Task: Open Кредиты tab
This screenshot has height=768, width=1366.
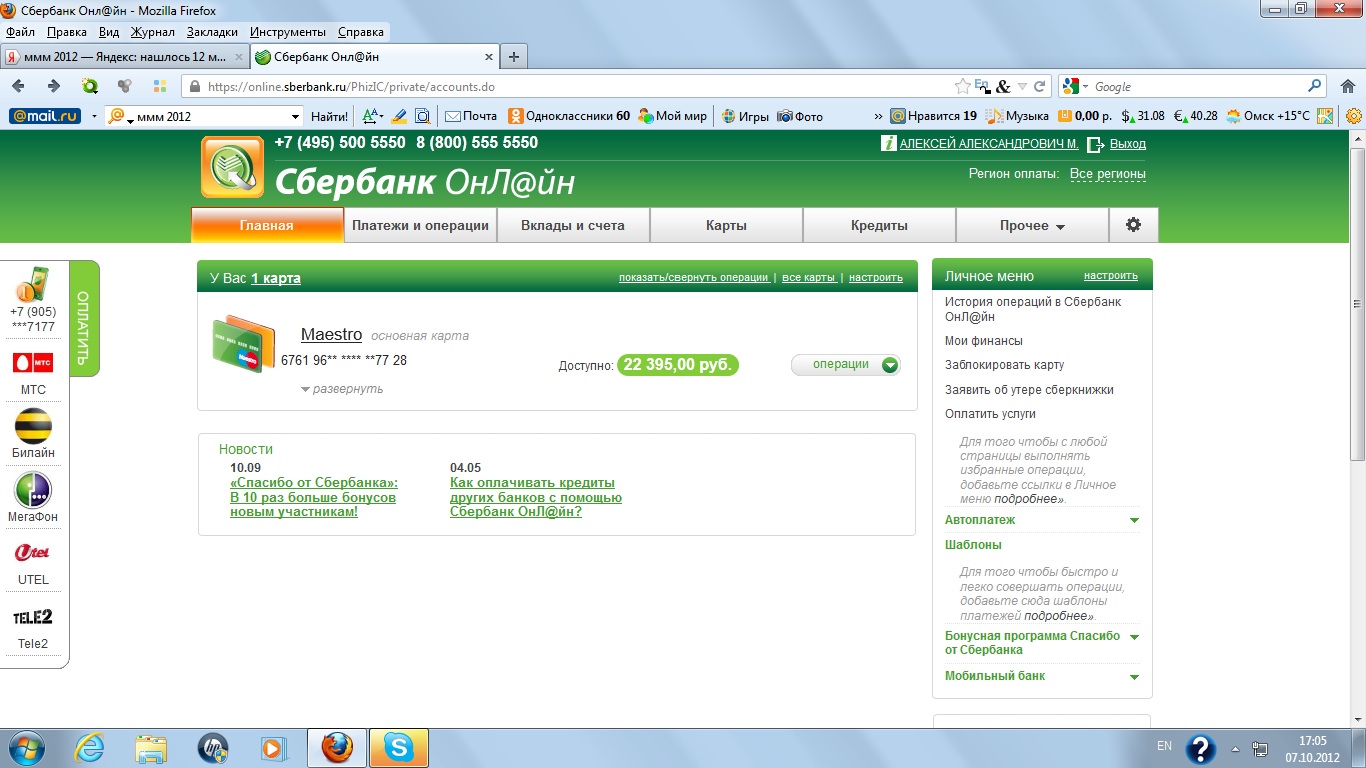Action: pos(879,225)
